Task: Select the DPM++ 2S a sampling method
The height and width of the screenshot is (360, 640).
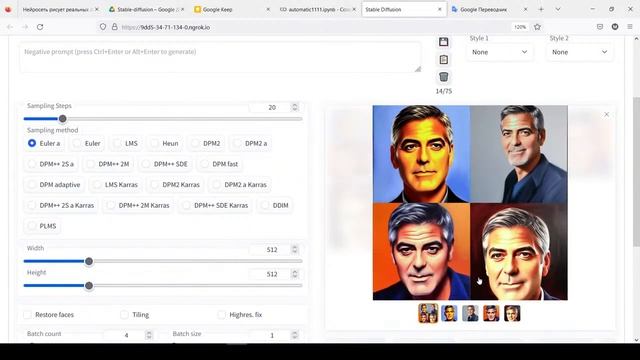Action: (51, 164)
